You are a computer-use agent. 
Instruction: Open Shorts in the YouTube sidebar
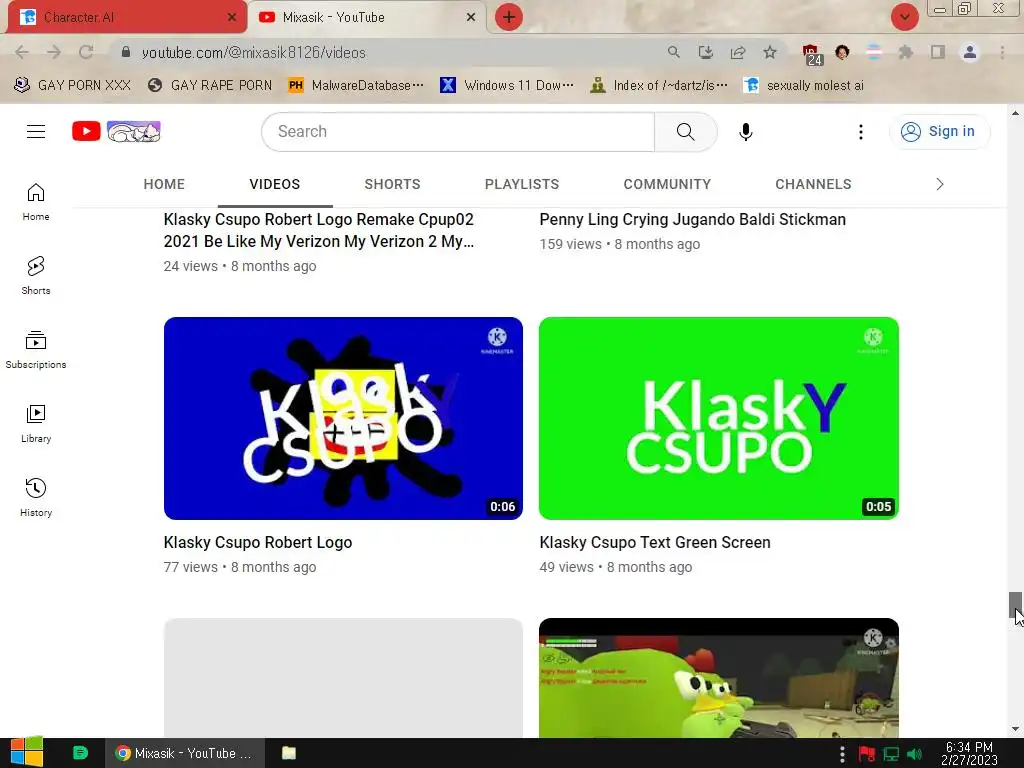click(36, 276)
